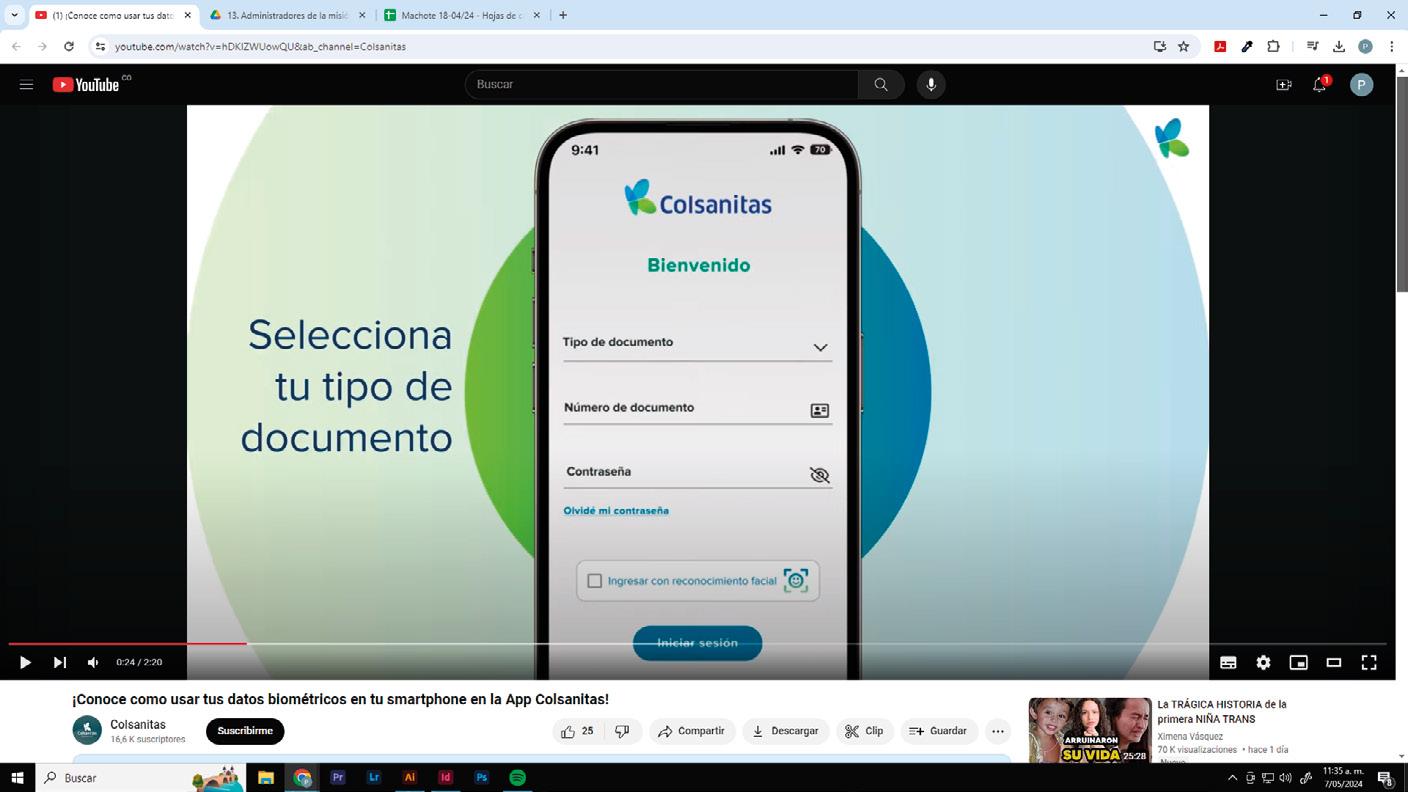Open the Adobe Acrobat extension
The height and width of the screenshot is (792, 1408).
[1220, 46]
